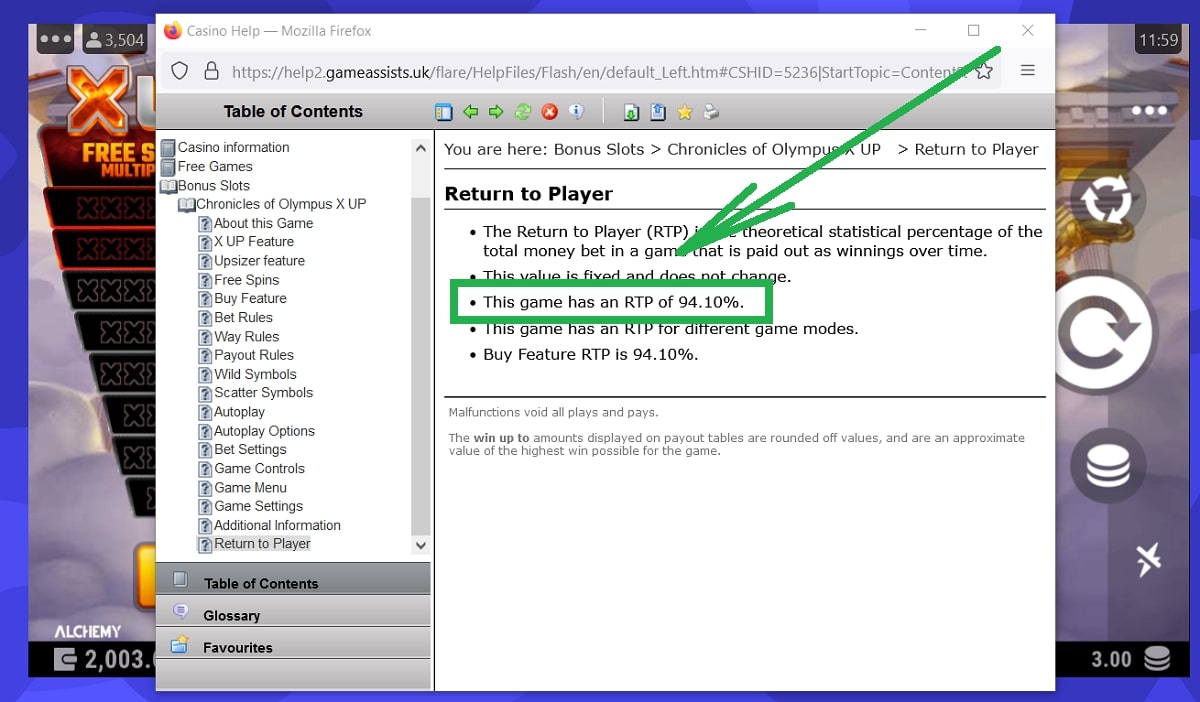This screenshot has height=702, width=1200.
Task: Open the Game Settings topic
Action: 259,506
